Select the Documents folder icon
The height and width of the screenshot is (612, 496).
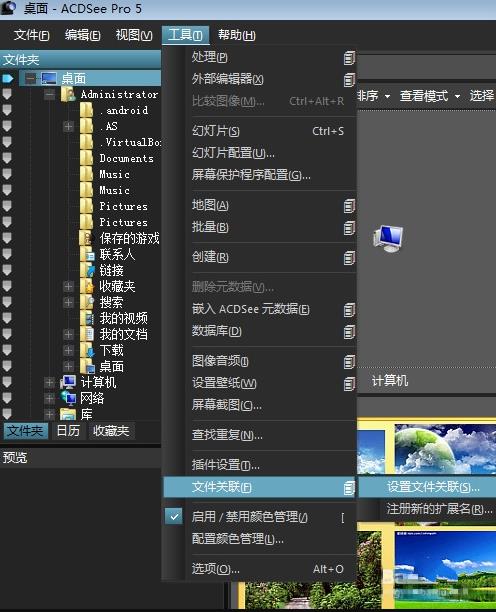[86, 158]
